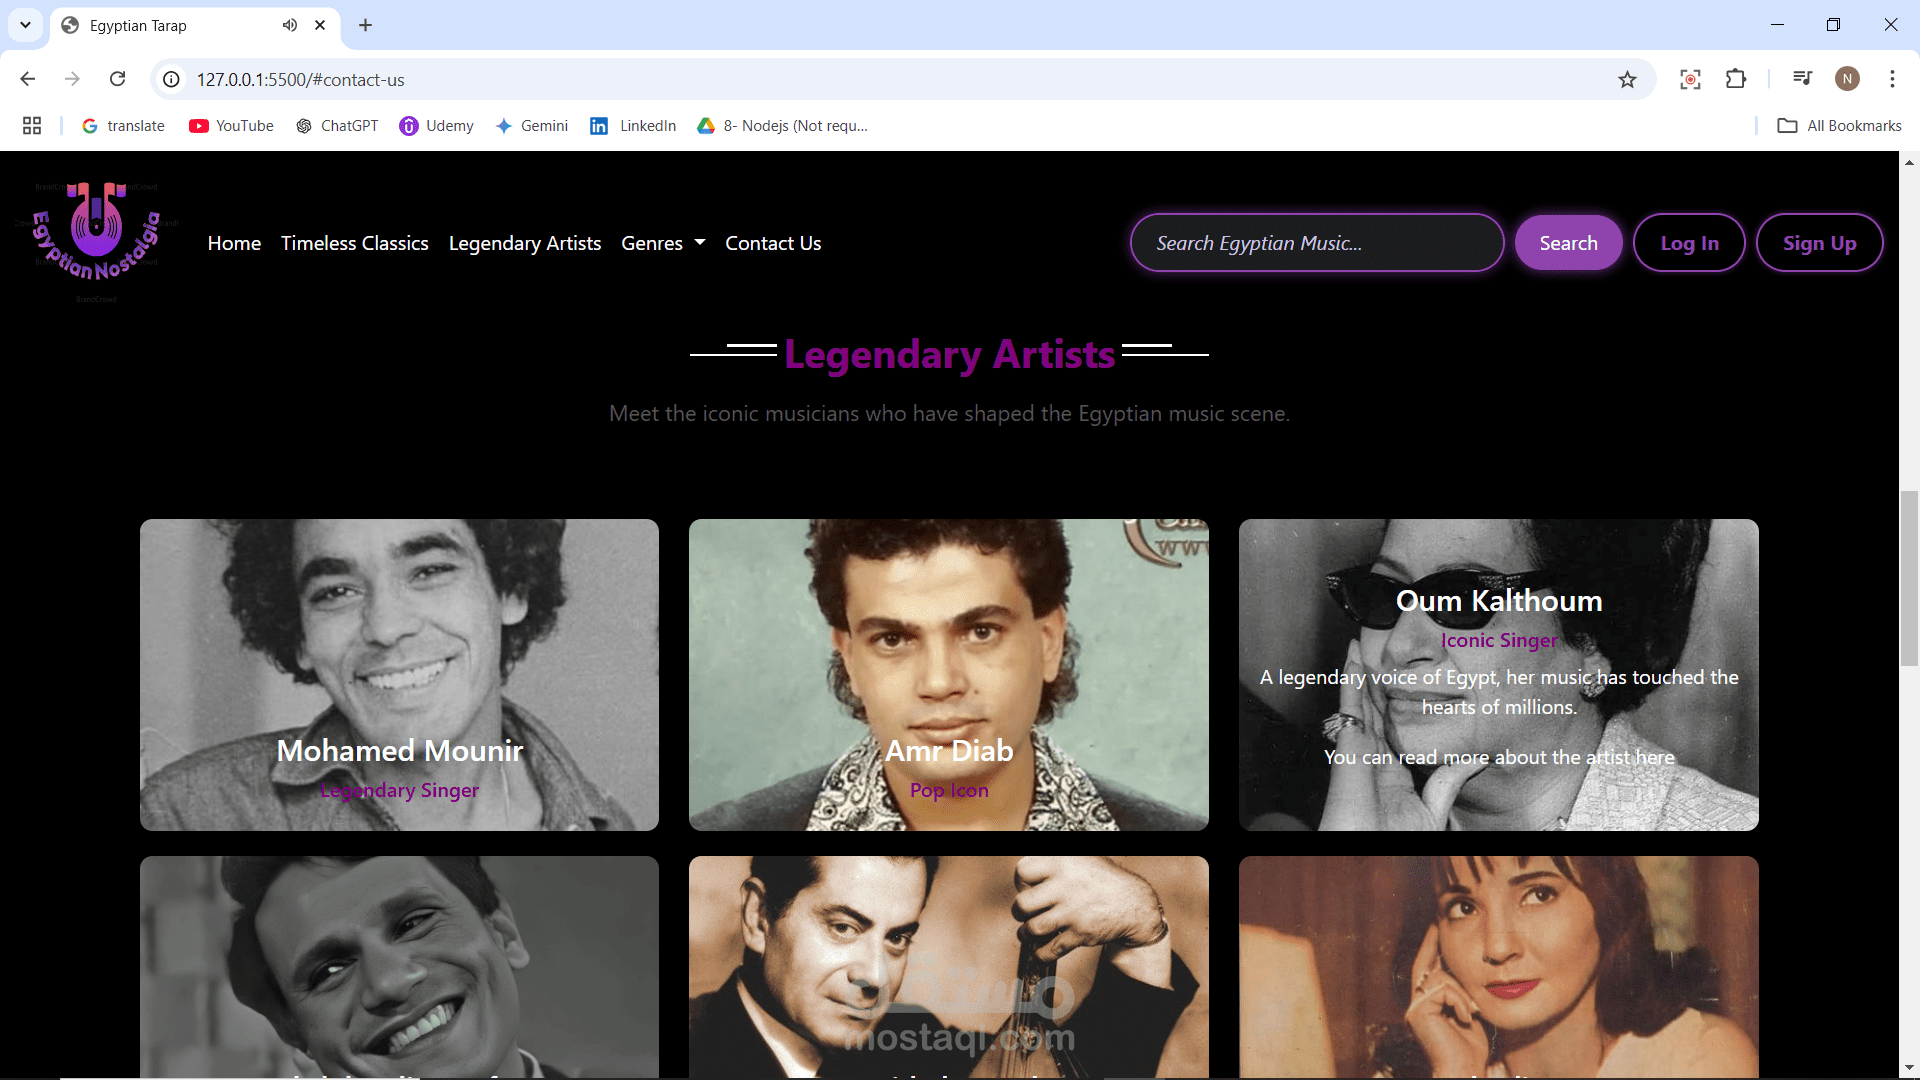Click the purple Search button

pyautogui.click(x=1568, y=243)
